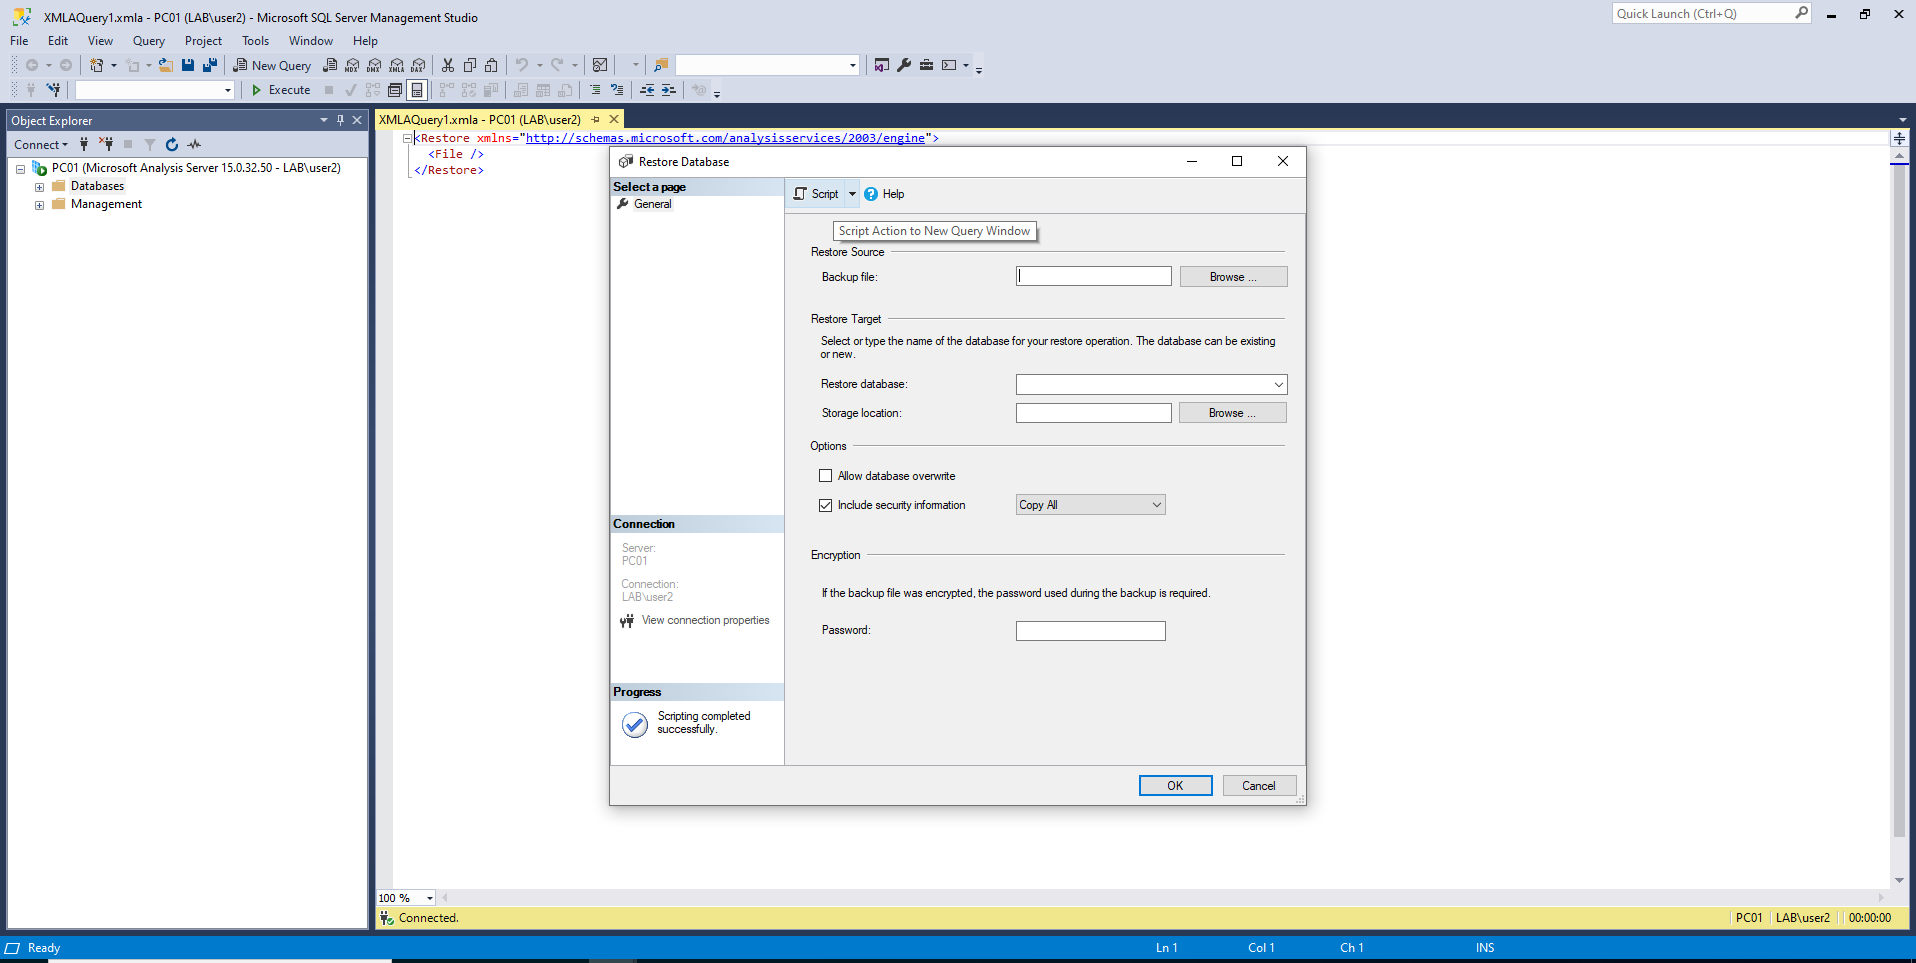Click the MDX query toolbar icon
Image resolution: width=1916 pixels, height=963 pixels.
[x=352, y=65]
